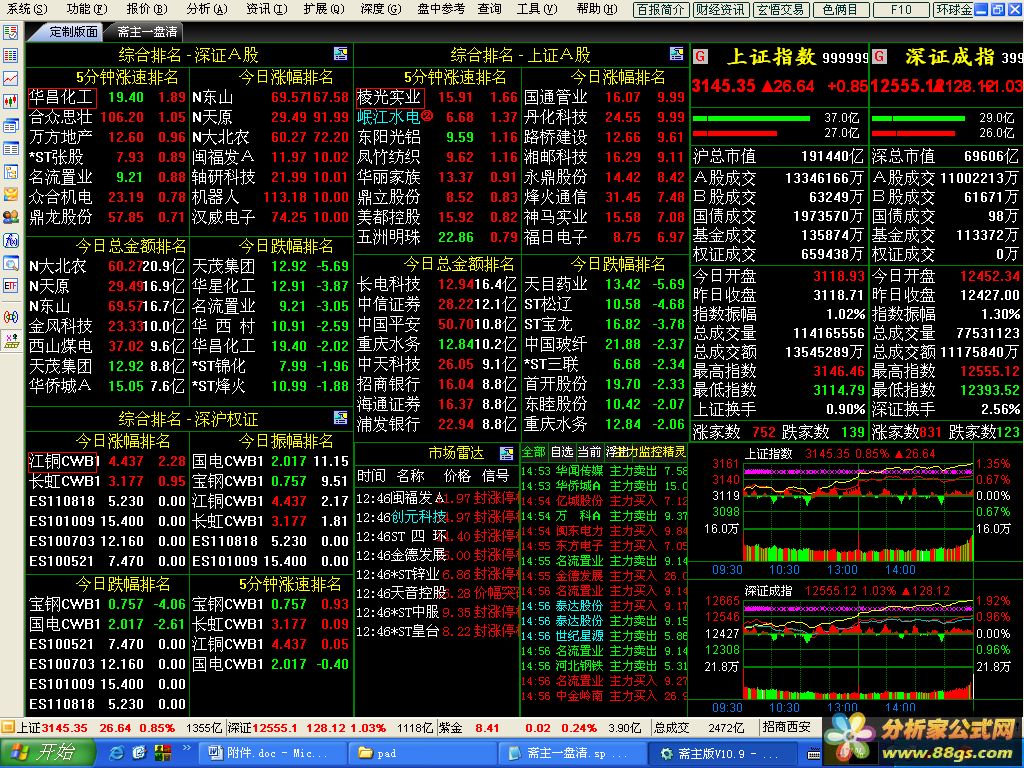Click the 财经资讯 button
1024x768 pixels.
click(x=720, y=10)
